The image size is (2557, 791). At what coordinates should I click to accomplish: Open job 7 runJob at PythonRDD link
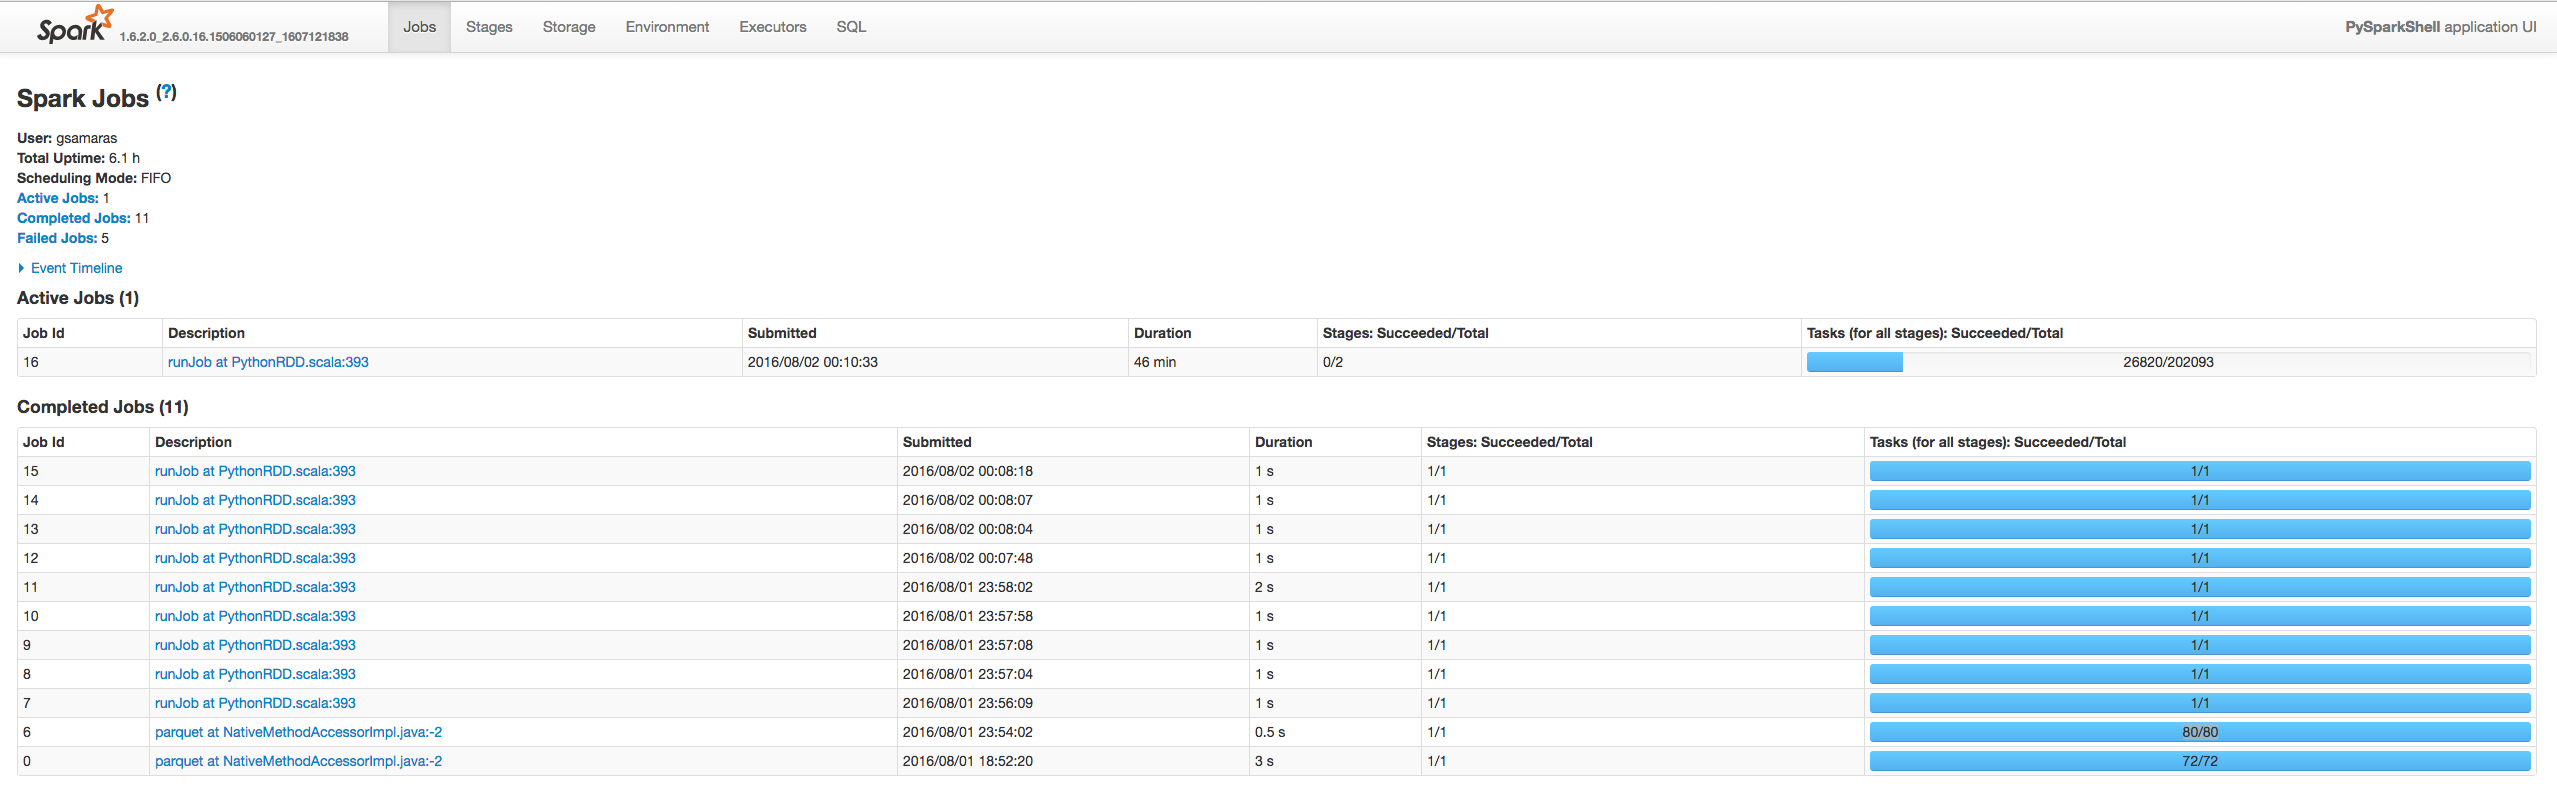pos(255,703)
